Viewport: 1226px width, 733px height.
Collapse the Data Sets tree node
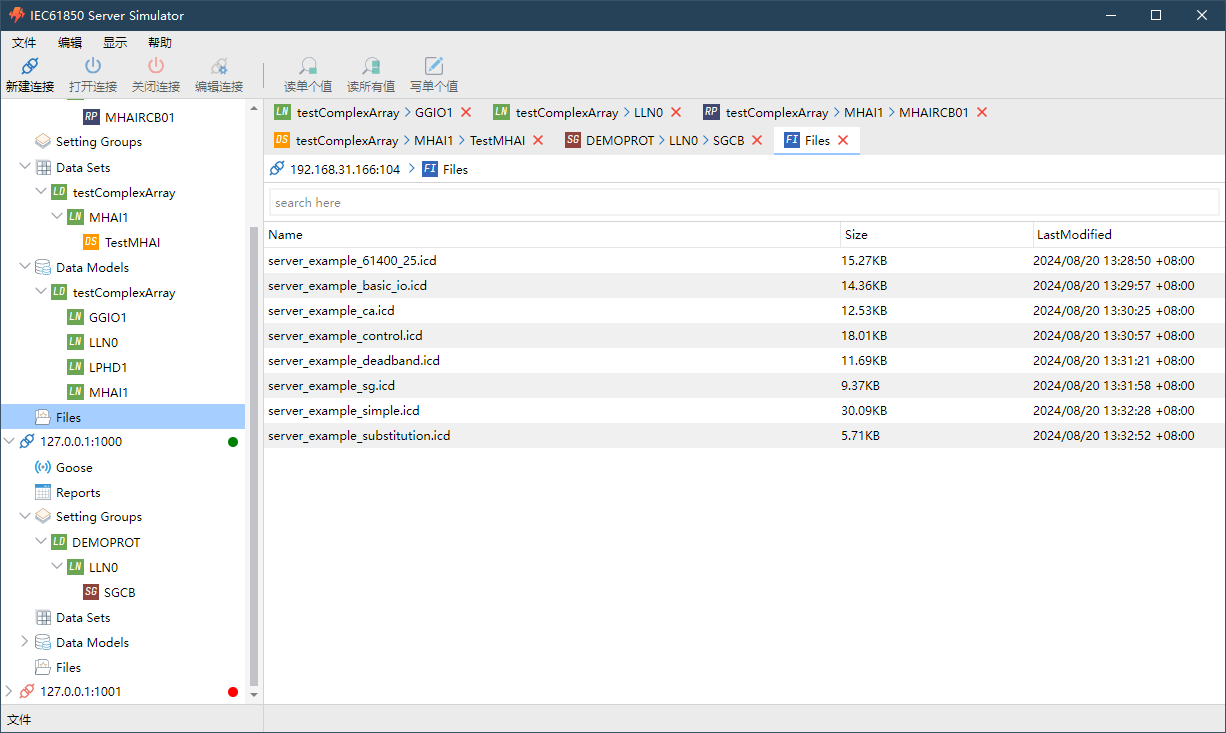(25, 167)
